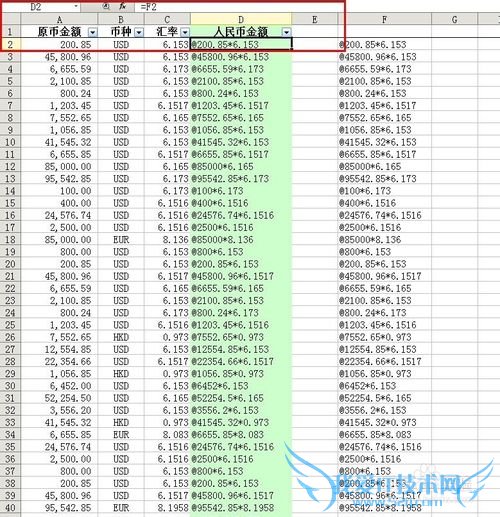Select cell A32 showing 3,556.20
This screenshot has width=500, height=517.
tap(59, 410)
